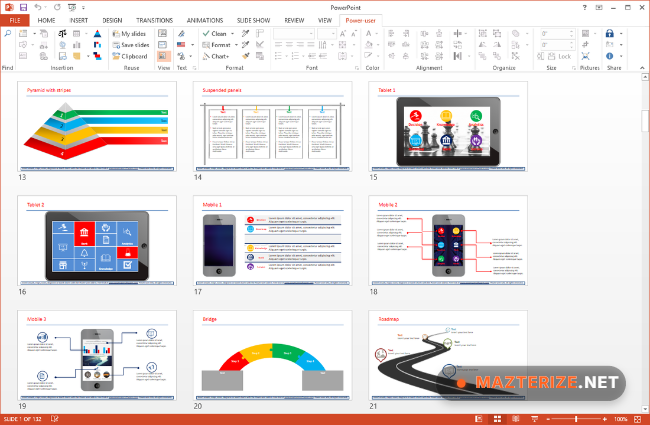
Task: Select the Slide Sorter view button
Action: point(497,419)
